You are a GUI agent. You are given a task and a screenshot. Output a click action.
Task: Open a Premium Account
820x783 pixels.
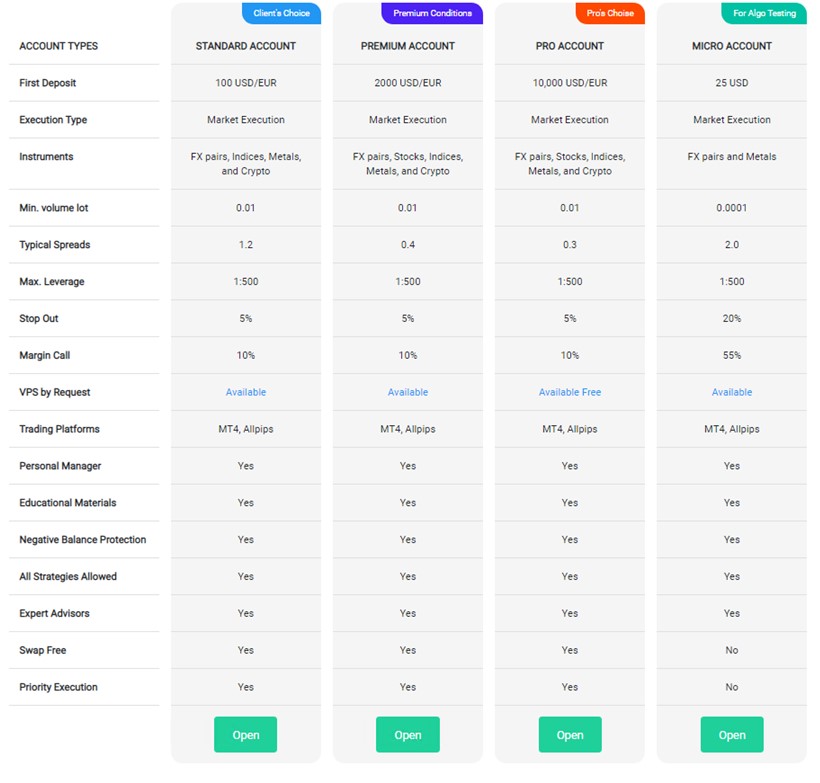(x=407, y=734)
